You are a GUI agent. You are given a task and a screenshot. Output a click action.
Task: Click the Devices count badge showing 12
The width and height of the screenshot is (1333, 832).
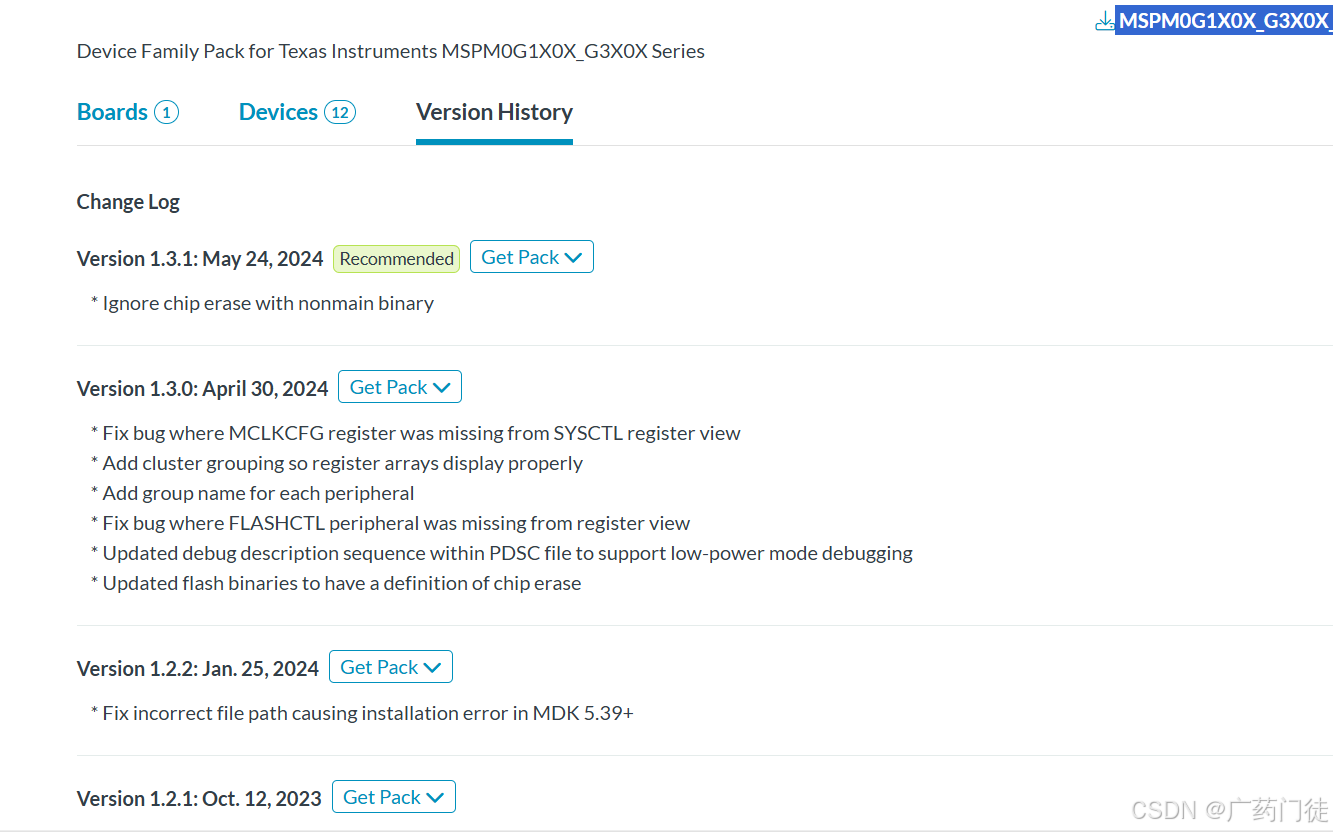pos(340,112)
